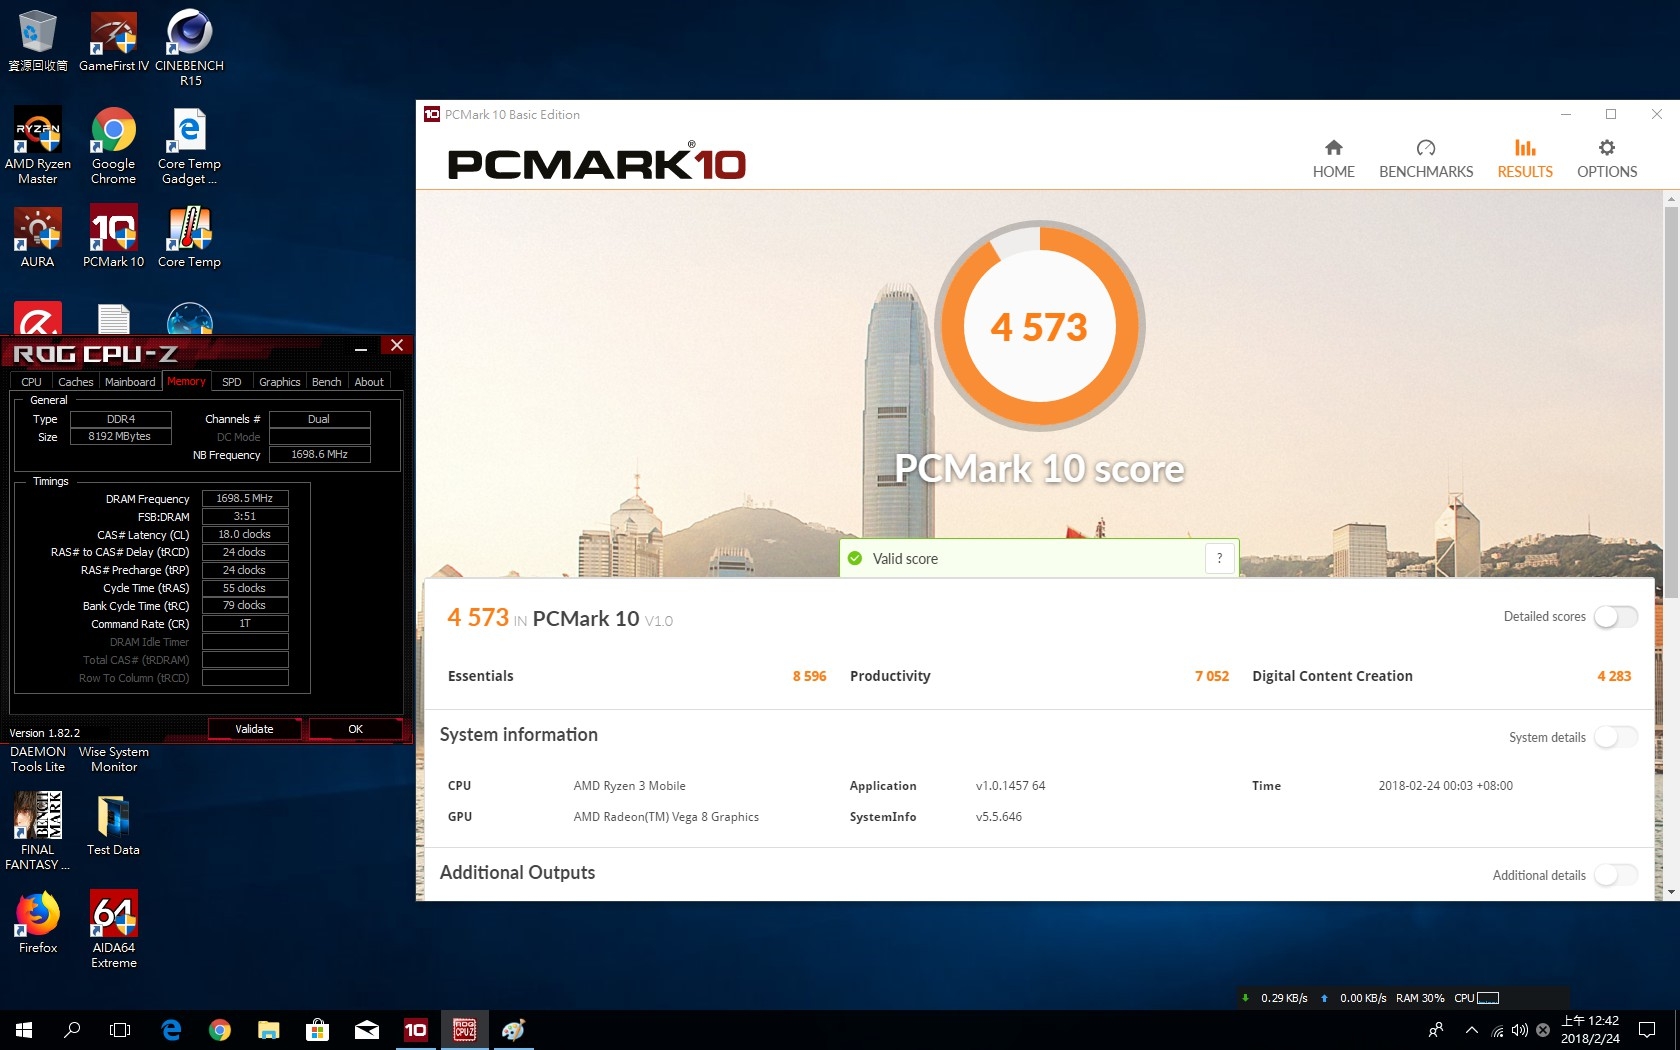
Task: Click Validate button in CPU-Z
Action: 254,729
